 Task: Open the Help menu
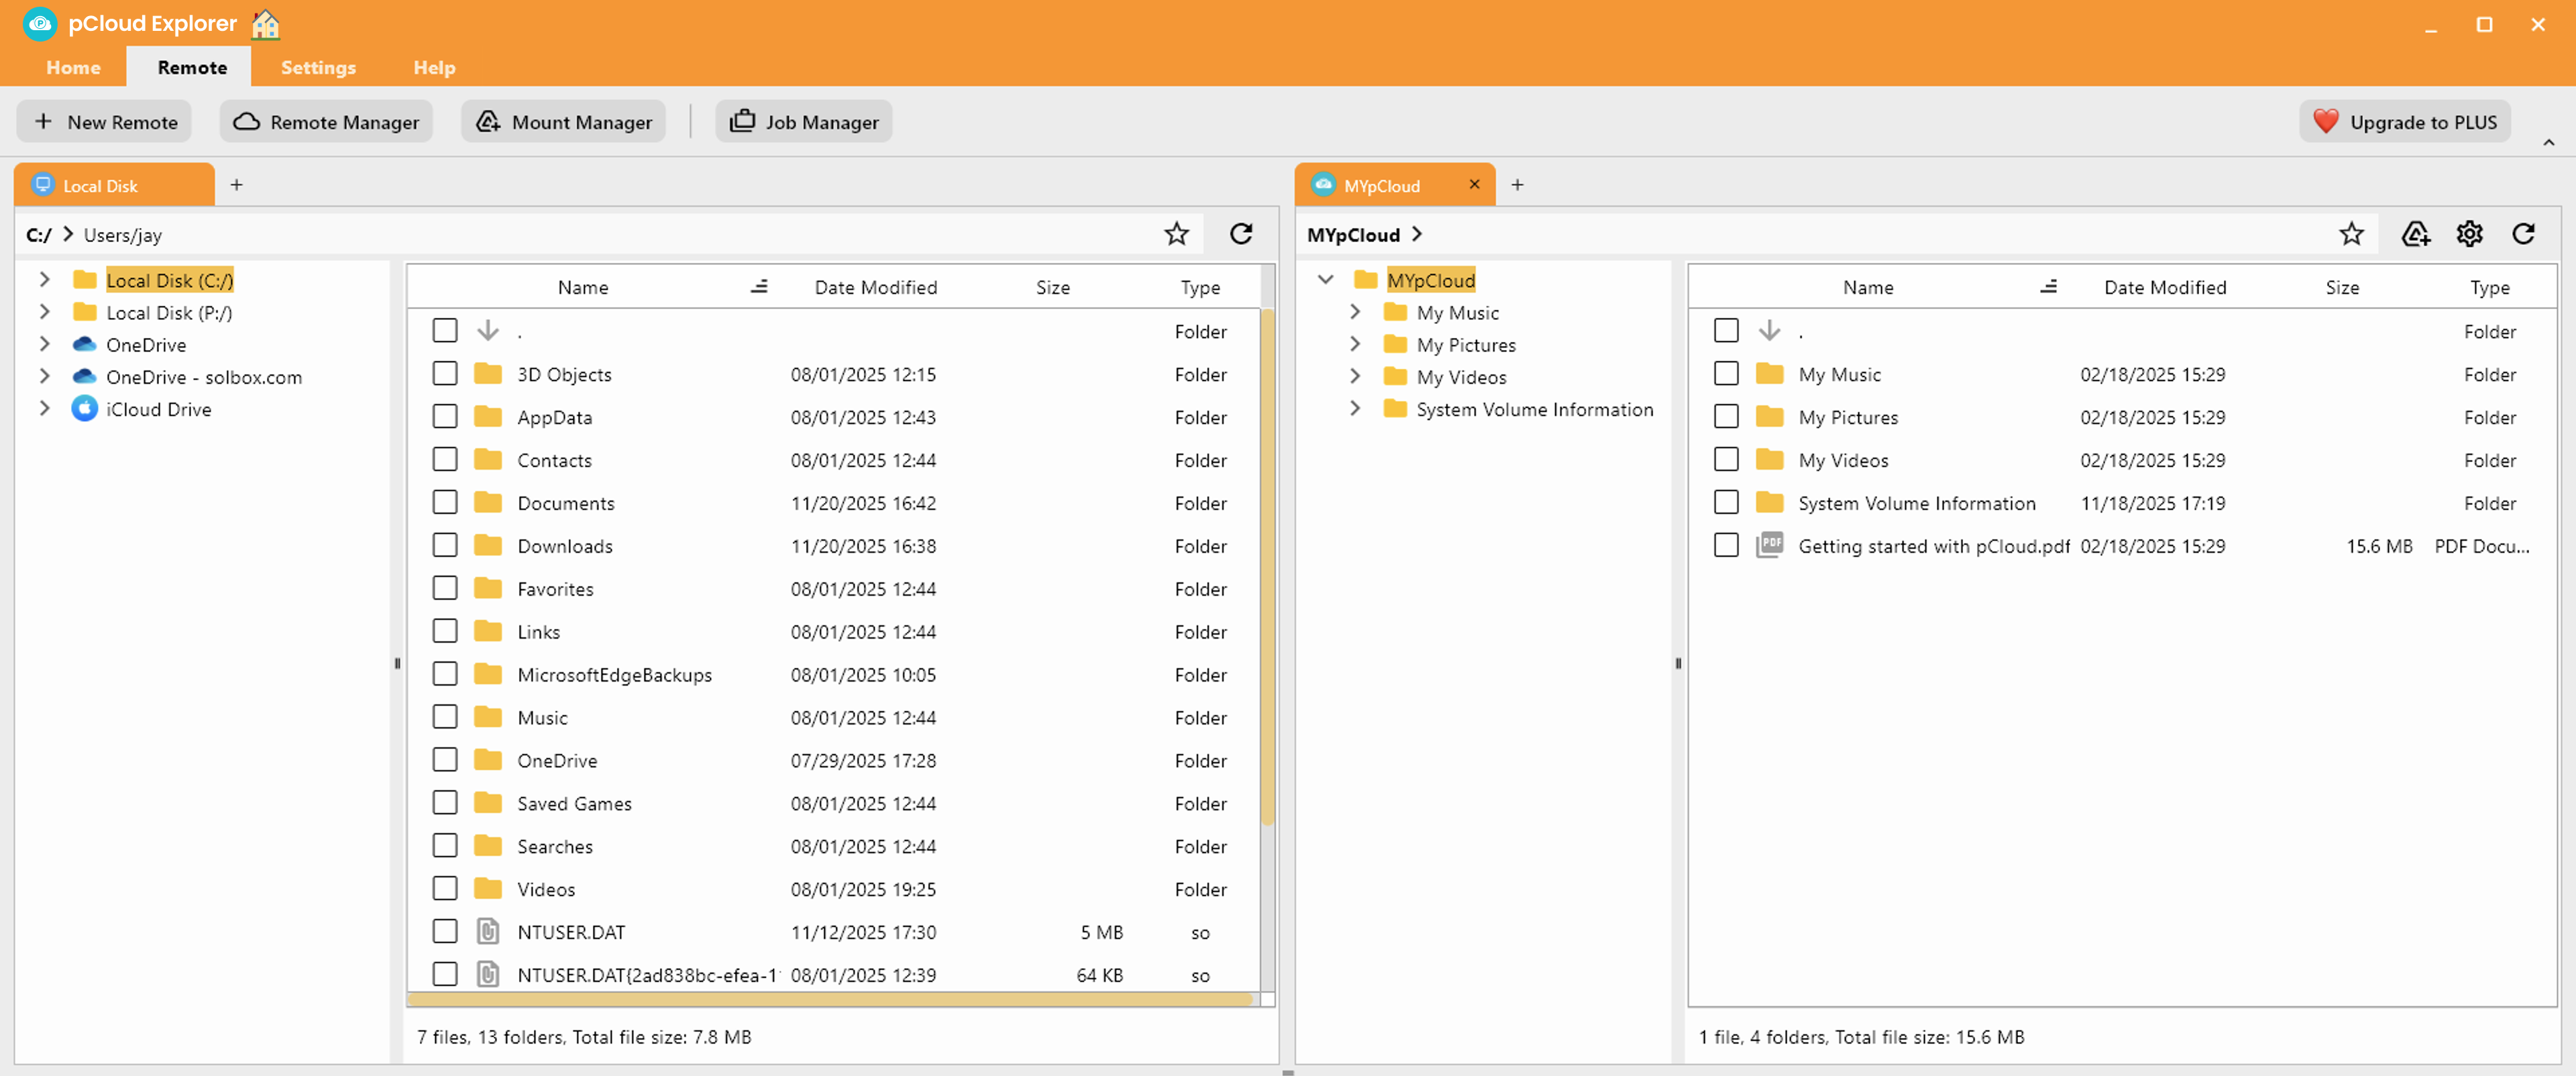(x=434, y=67)
